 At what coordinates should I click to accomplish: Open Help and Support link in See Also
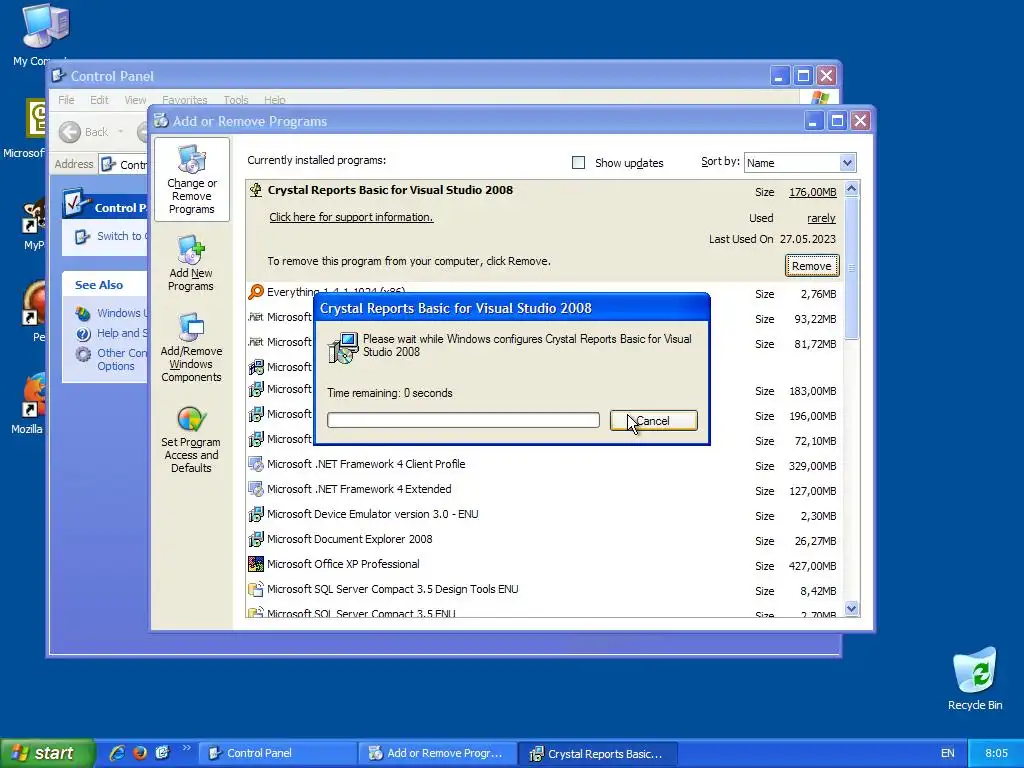tap(121, 333)
